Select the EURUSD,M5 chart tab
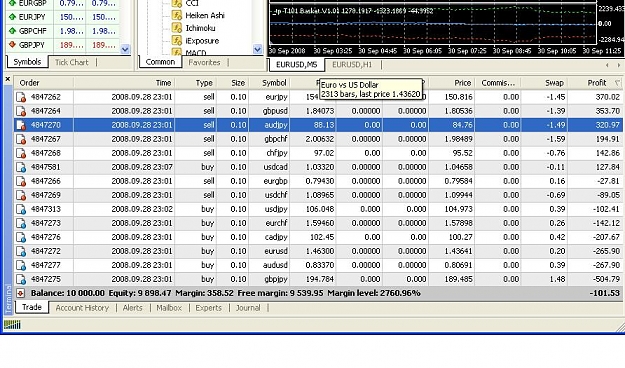Image resolution: width=625 pixels, height=368 pixels. [x=297, y=65]
